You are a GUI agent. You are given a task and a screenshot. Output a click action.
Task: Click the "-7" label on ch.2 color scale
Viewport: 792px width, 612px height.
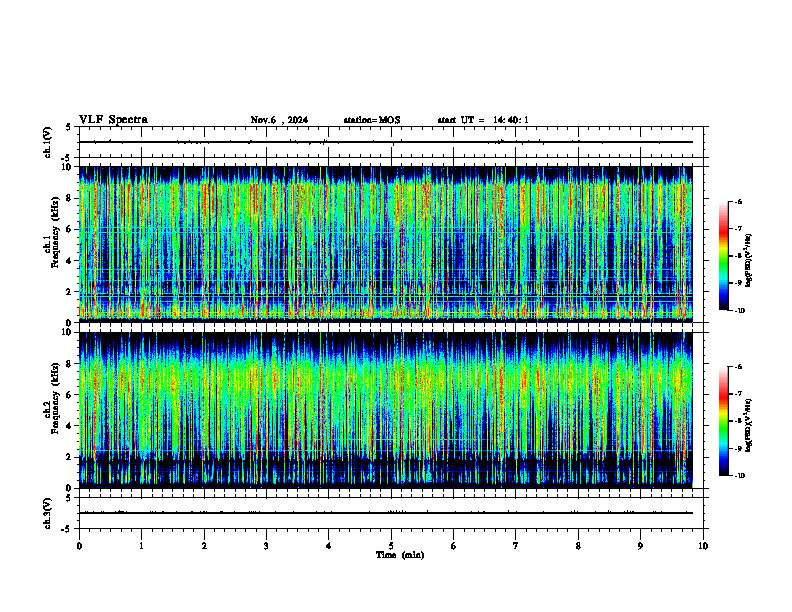coord(738,394)
